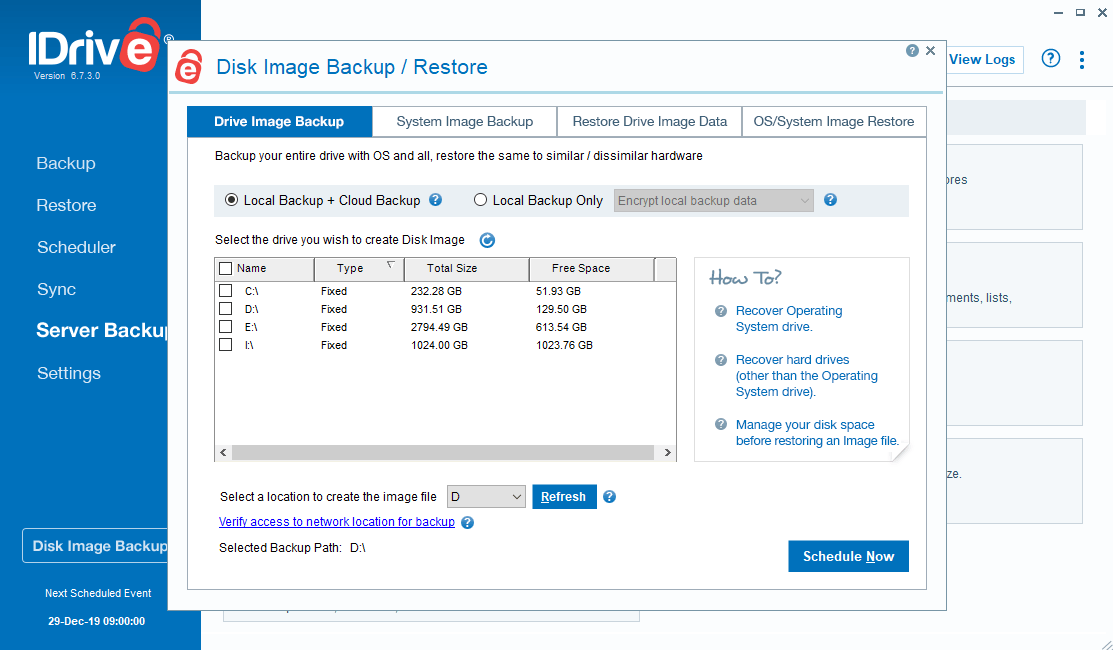
Task: Open the Restore Drive Image Data tab
Action: click(649, 121)
